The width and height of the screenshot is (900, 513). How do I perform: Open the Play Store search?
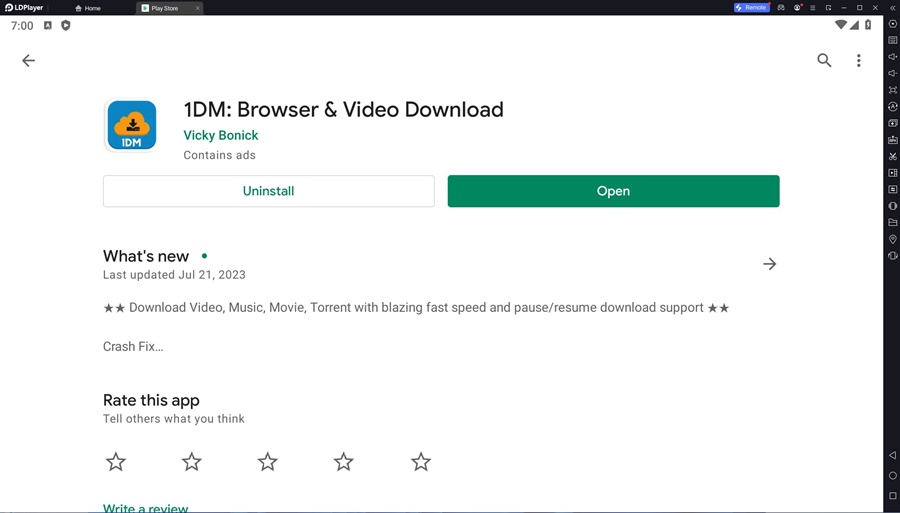(824, 60)
